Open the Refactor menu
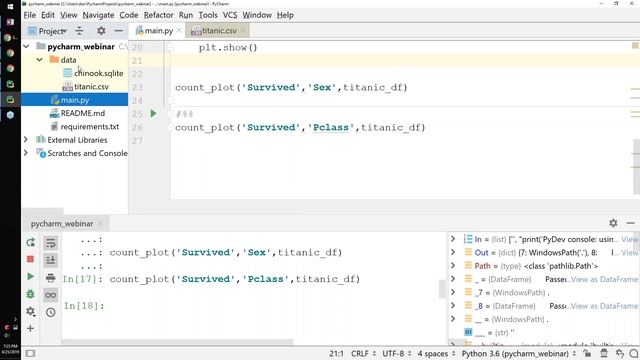 158,15
